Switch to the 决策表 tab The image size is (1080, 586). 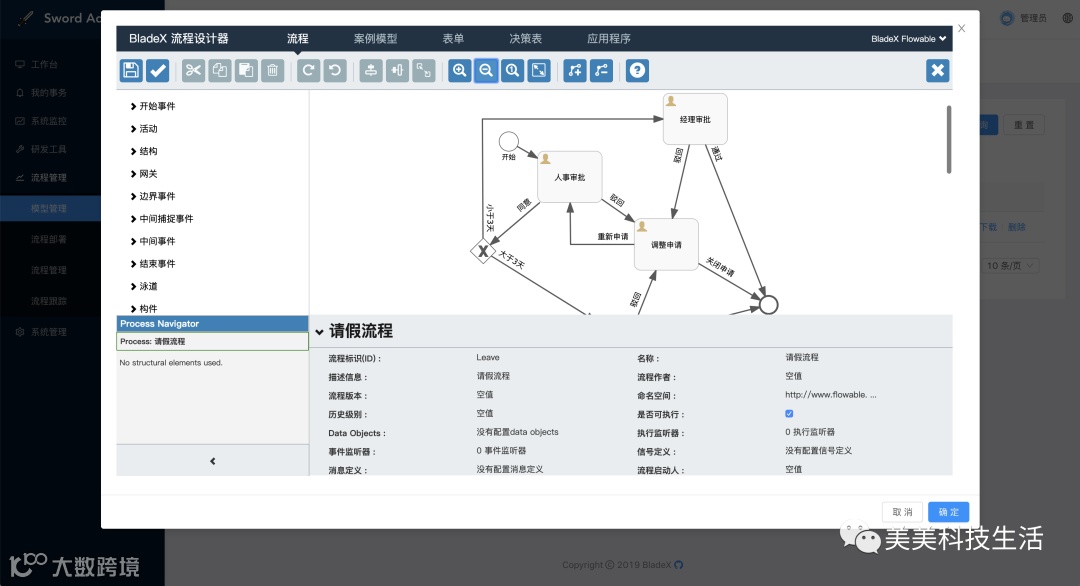point(526,39)
